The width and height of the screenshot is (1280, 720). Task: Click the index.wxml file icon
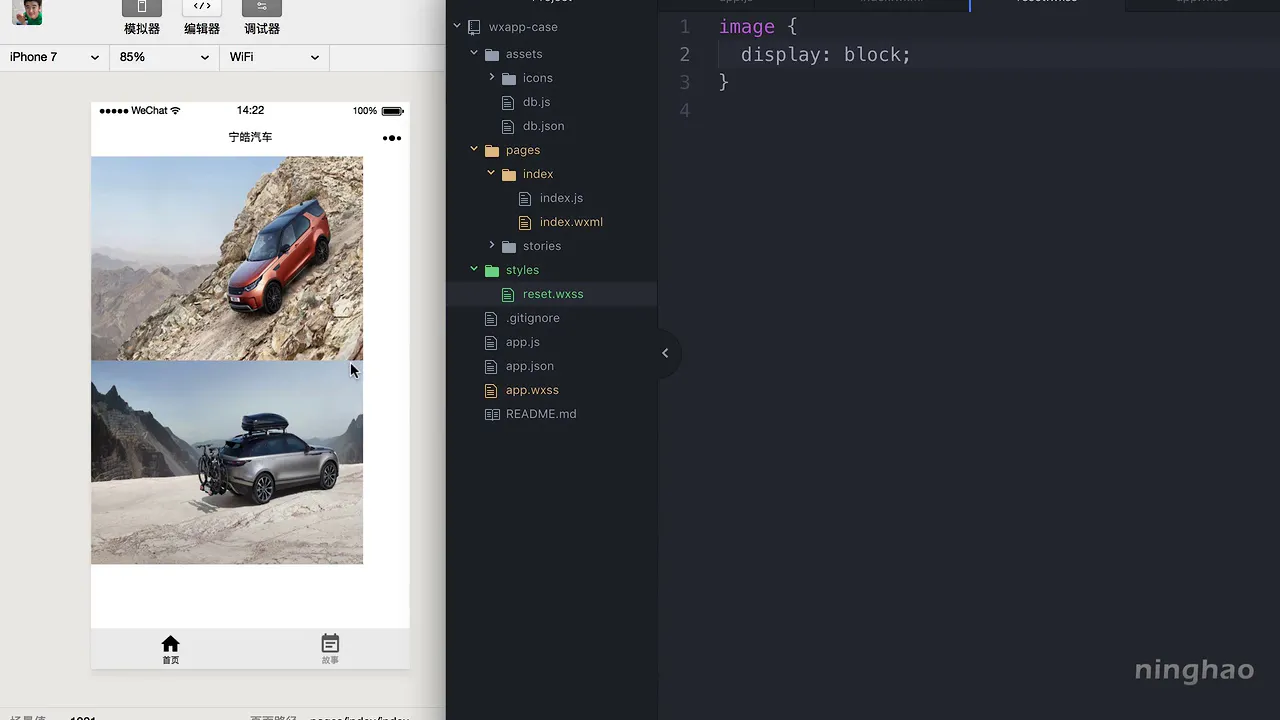(x=524, y=222)
